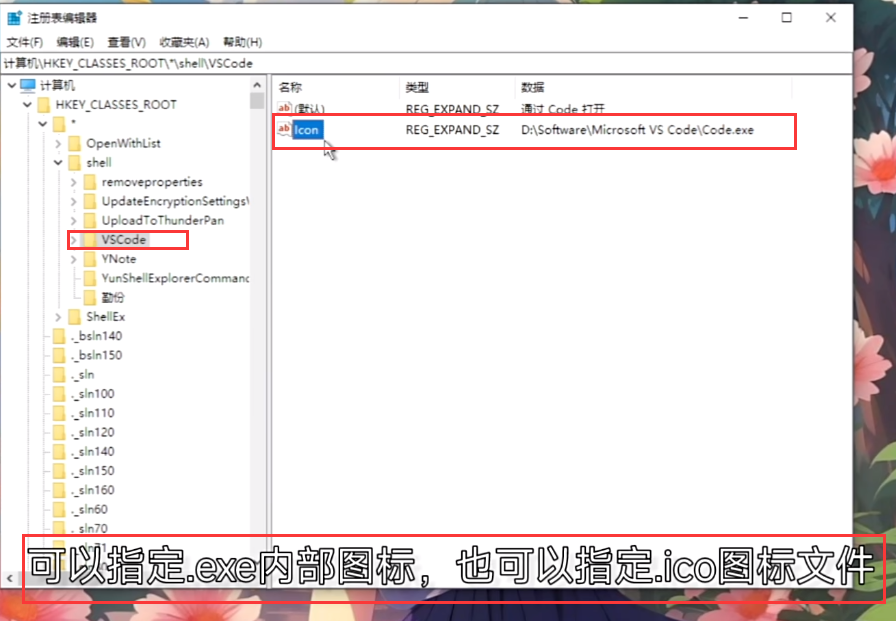This screenshot has height=621, width=896.
Task: Click the (默认) value's ab icon
Action: tap(284, 108)
